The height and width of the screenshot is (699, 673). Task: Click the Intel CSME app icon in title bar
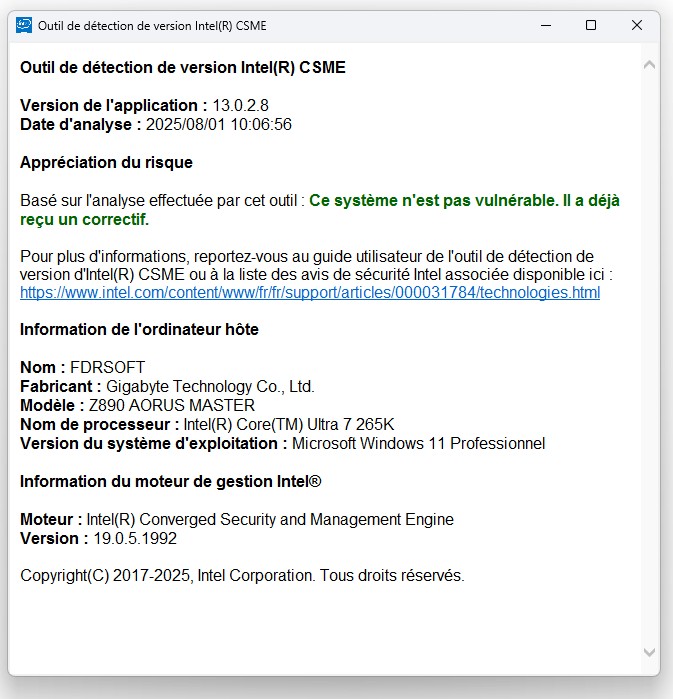pos(24,26)
